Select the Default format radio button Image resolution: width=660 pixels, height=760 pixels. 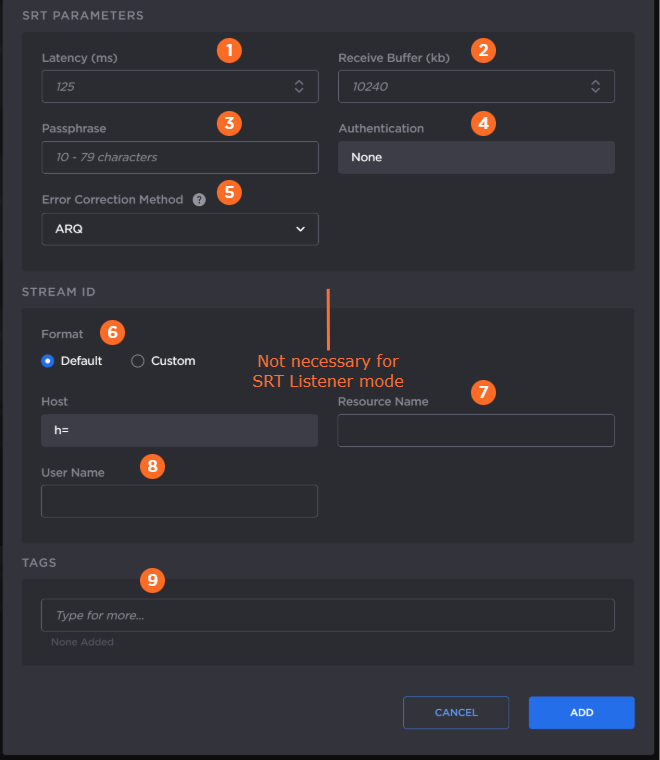pyautogui.click(x=47, y=361)
